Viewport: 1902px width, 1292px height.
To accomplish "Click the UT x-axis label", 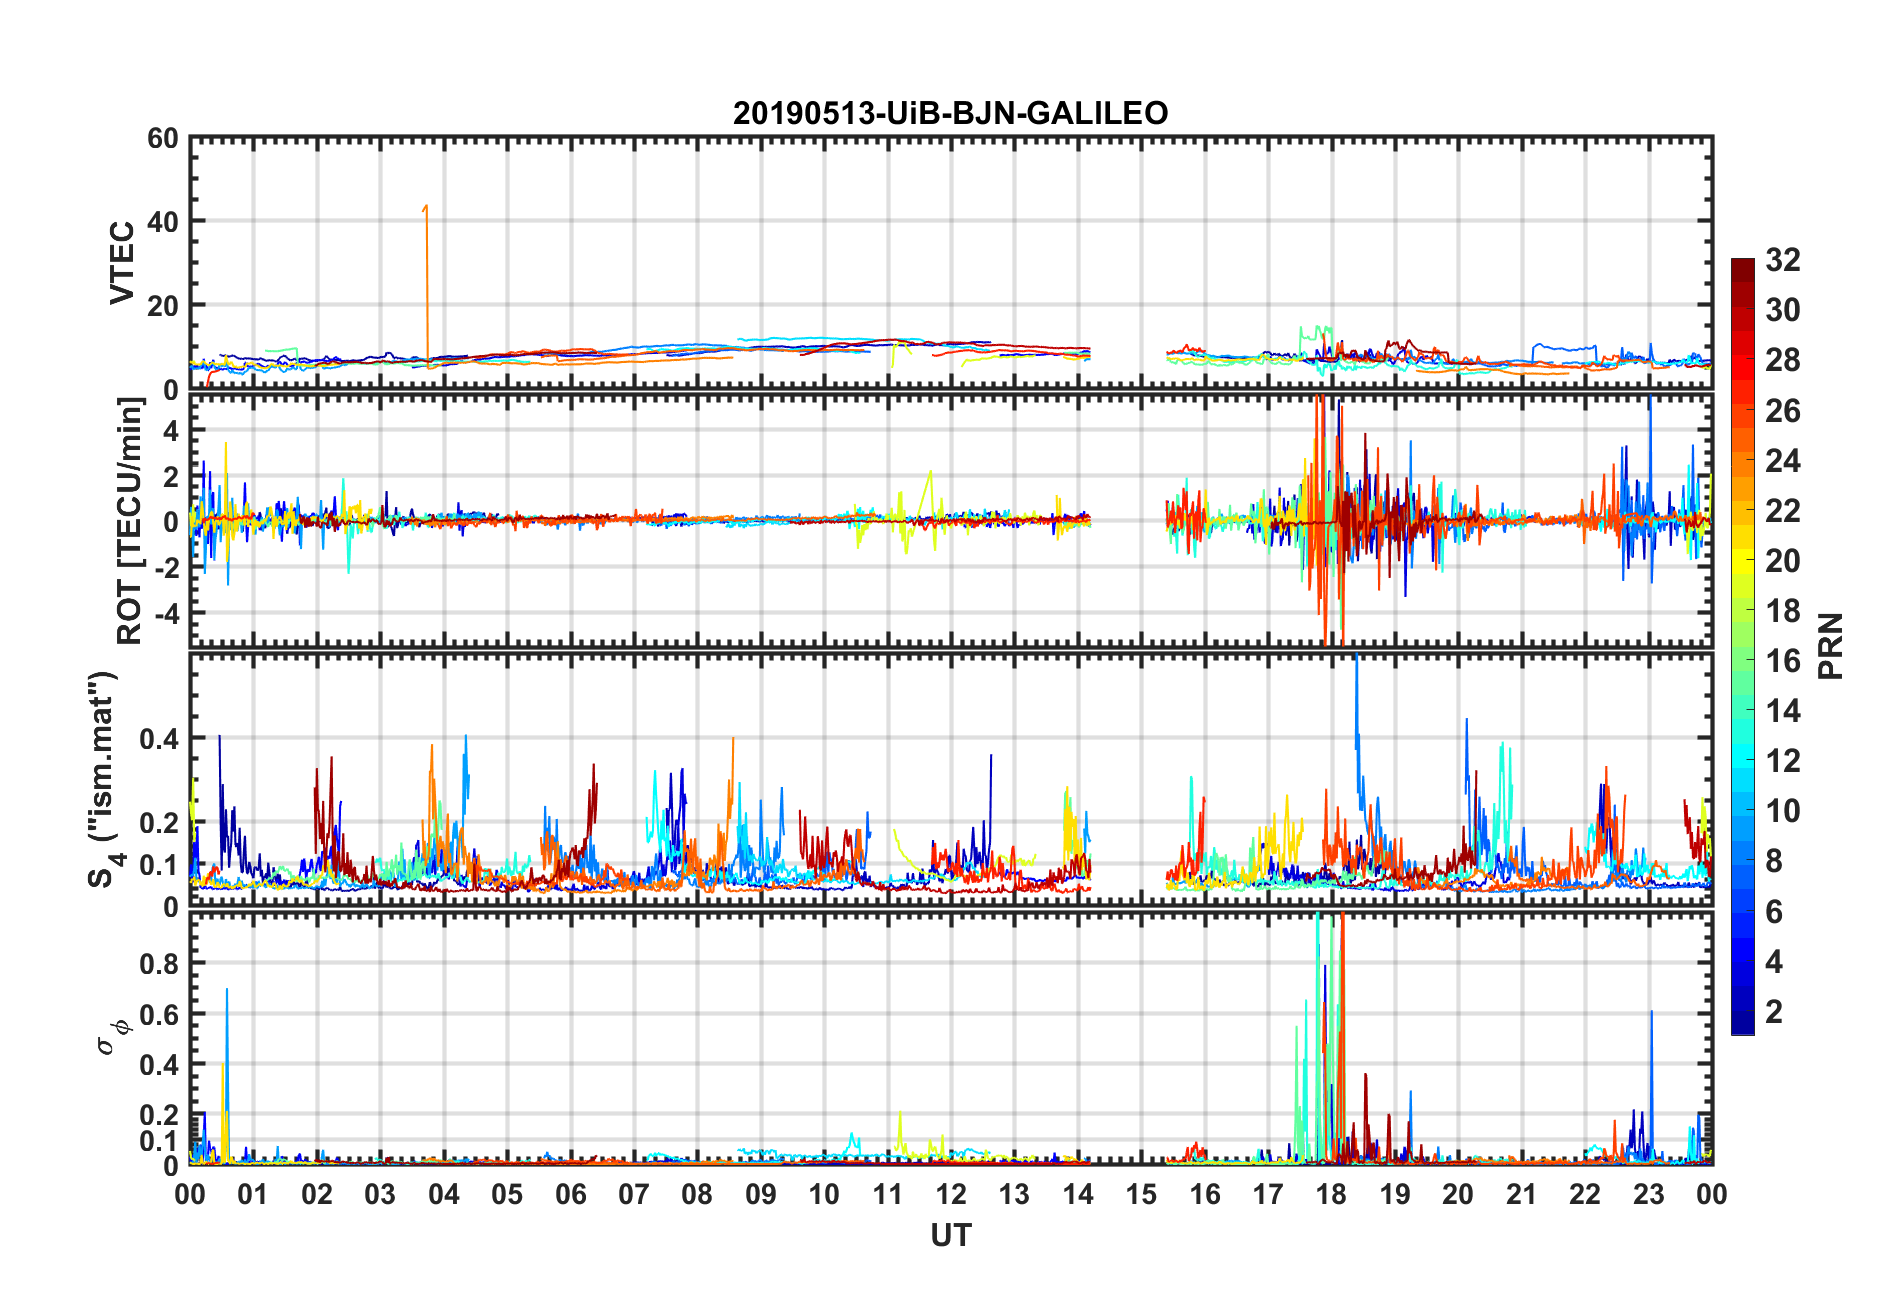I will [950, 1236].
